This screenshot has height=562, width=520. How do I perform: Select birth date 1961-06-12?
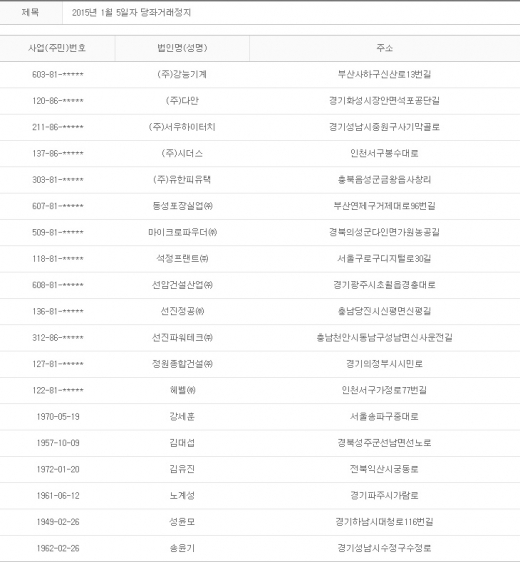click(x=58, y=496)
